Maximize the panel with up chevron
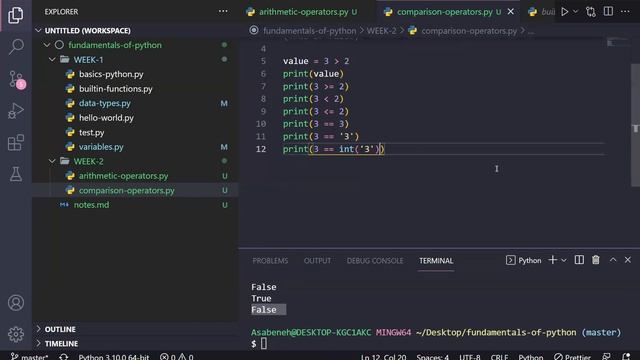 tap(613, 260)
